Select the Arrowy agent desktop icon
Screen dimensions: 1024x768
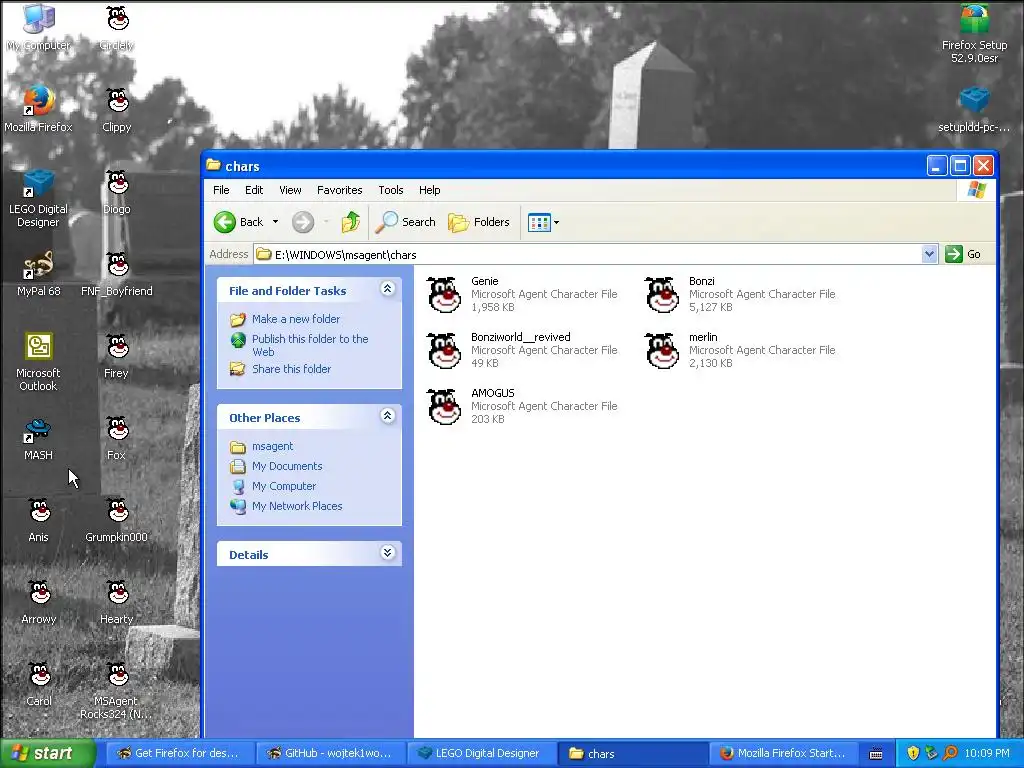[39, 601]
